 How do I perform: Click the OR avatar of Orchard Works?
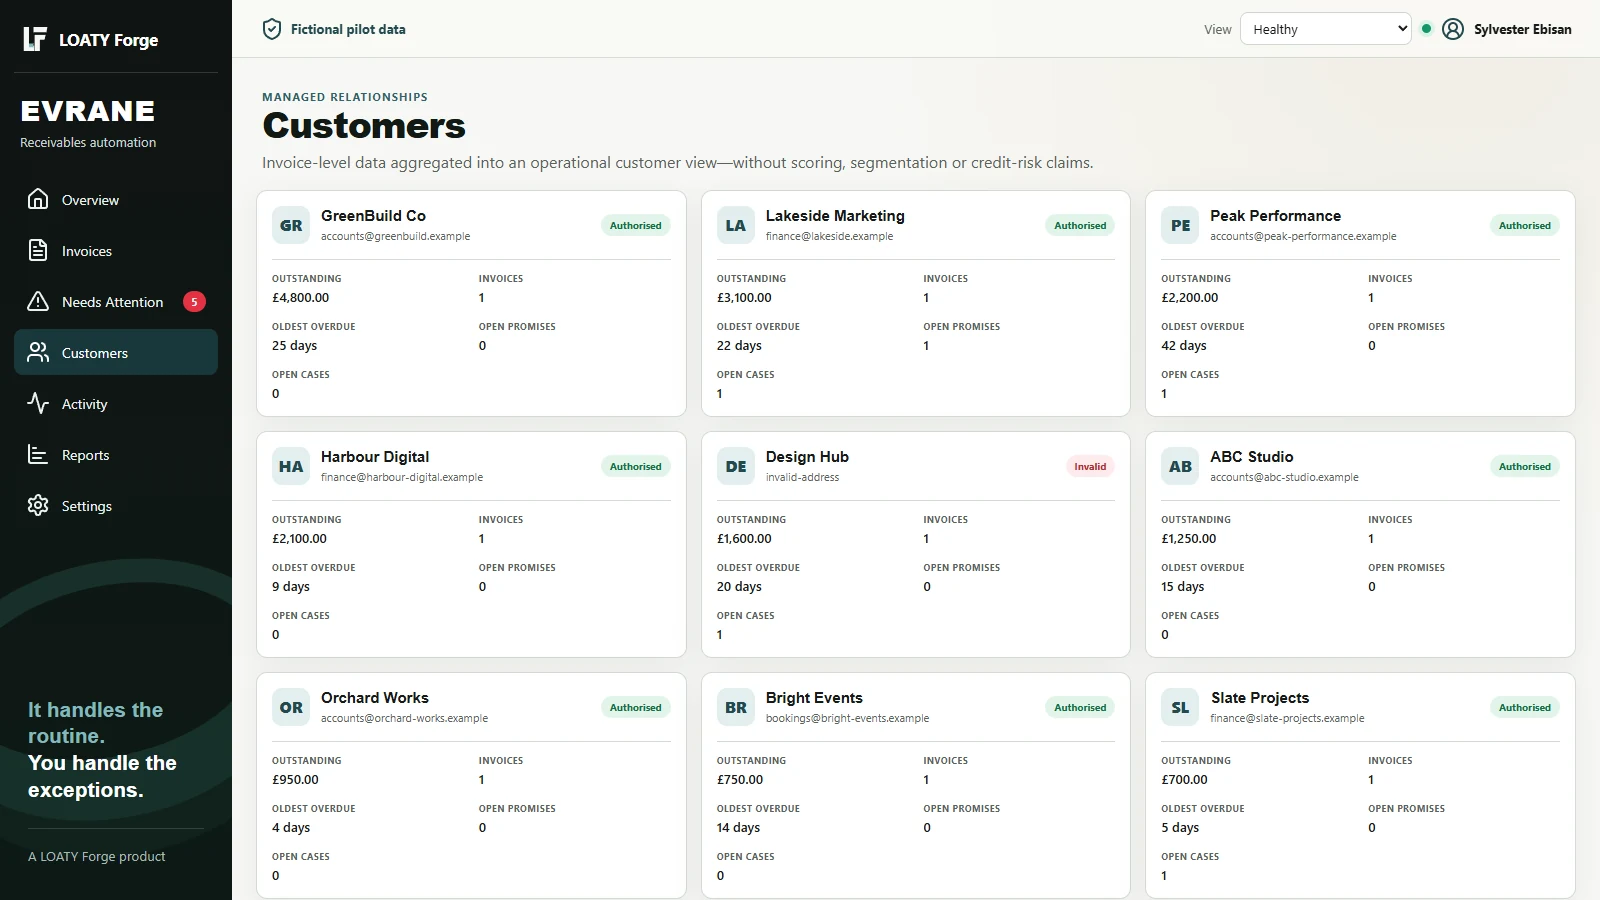(x=291, y=707)
